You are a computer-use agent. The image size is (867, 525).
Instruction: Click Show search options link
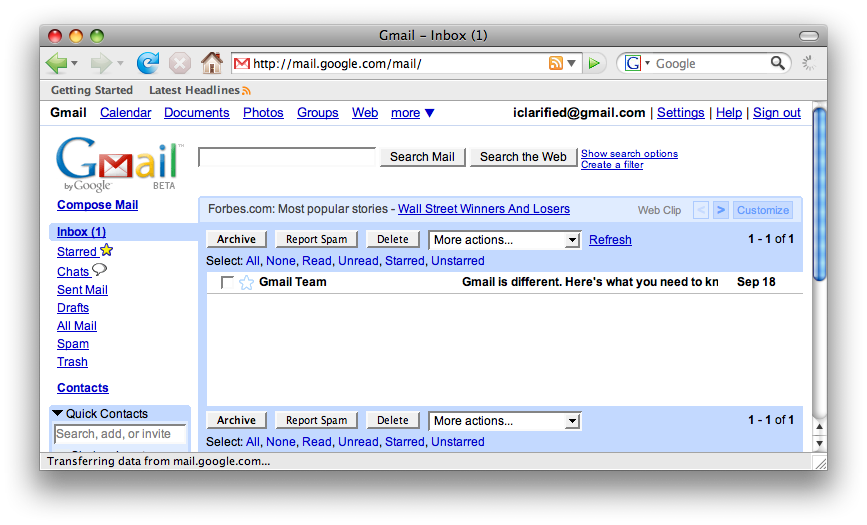tap(629, 154)
